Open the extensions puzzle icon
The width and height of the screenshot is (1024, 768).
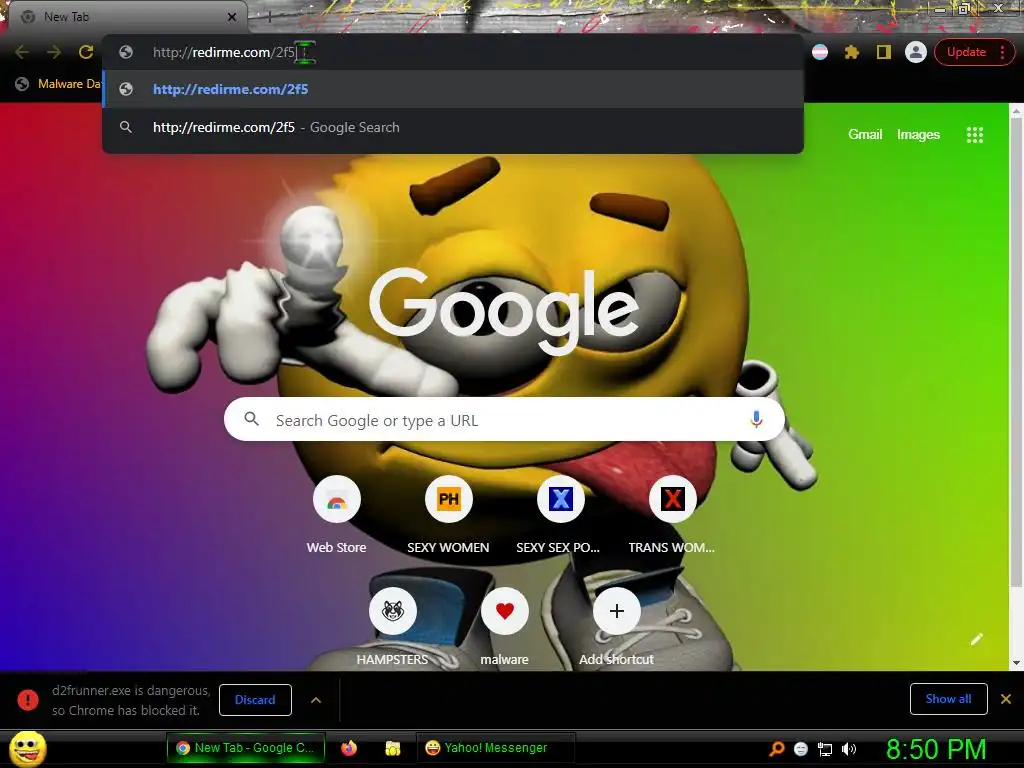pos(852,52)
